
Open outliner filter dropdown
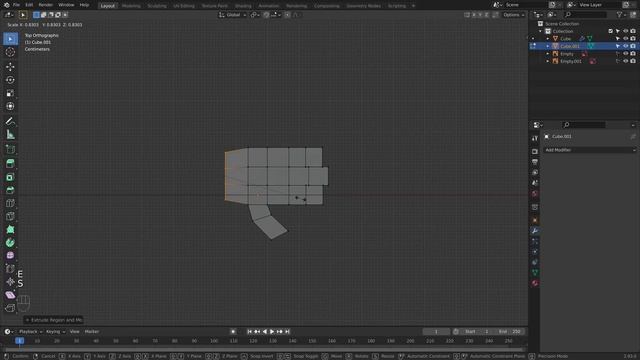pyautogui.click(x=621, y=15)
